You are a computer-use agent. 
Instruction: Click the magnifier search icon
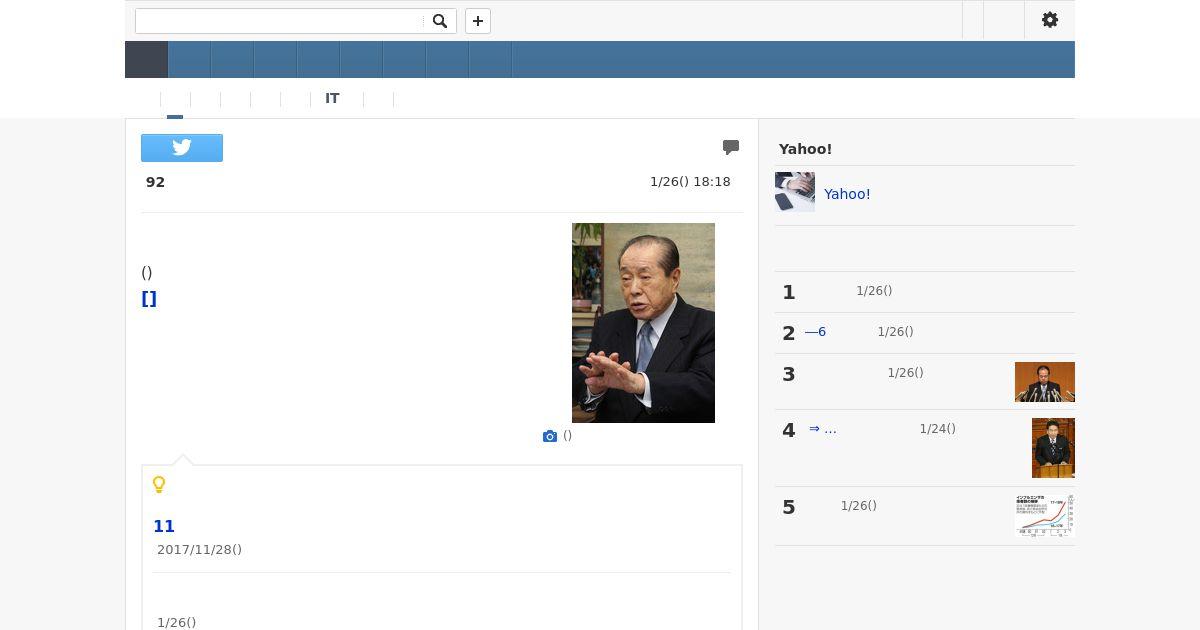(439, 21)
